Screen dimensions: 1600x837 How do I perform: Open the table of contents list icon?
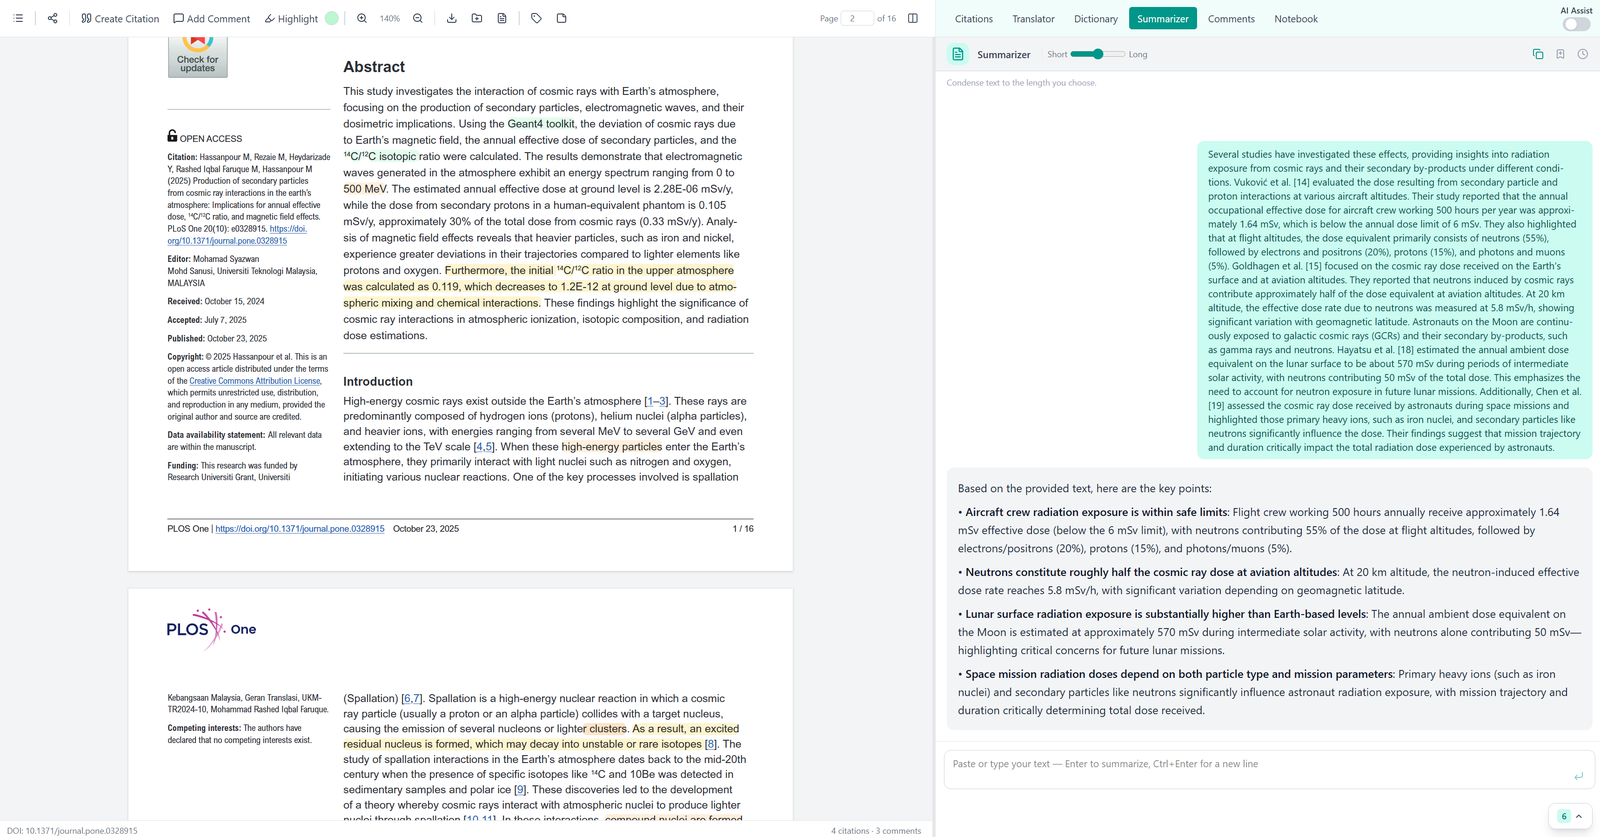coord(18,18)
